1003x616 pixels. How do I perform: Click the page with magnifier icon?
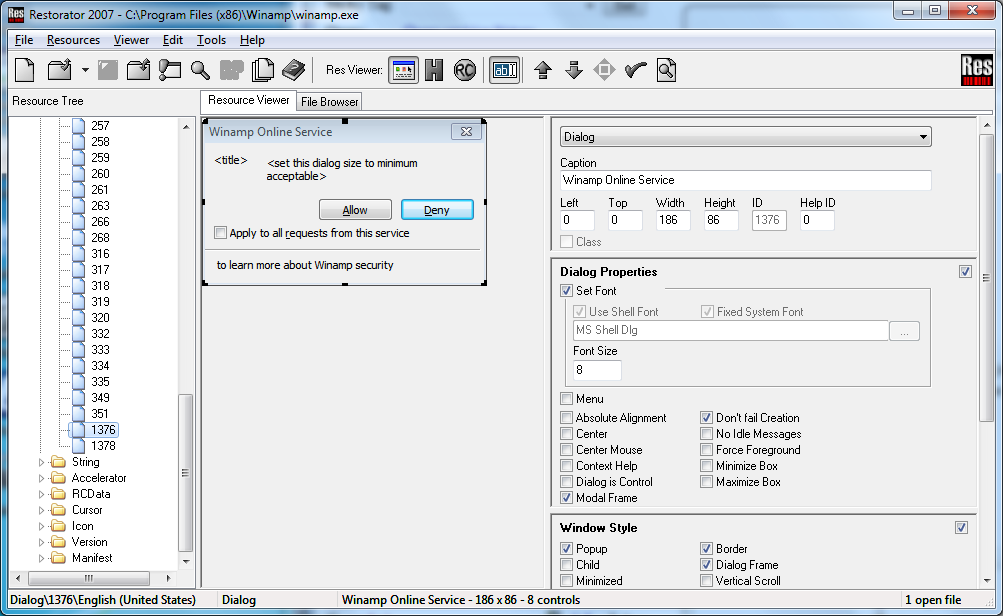[x=666, y=70]
